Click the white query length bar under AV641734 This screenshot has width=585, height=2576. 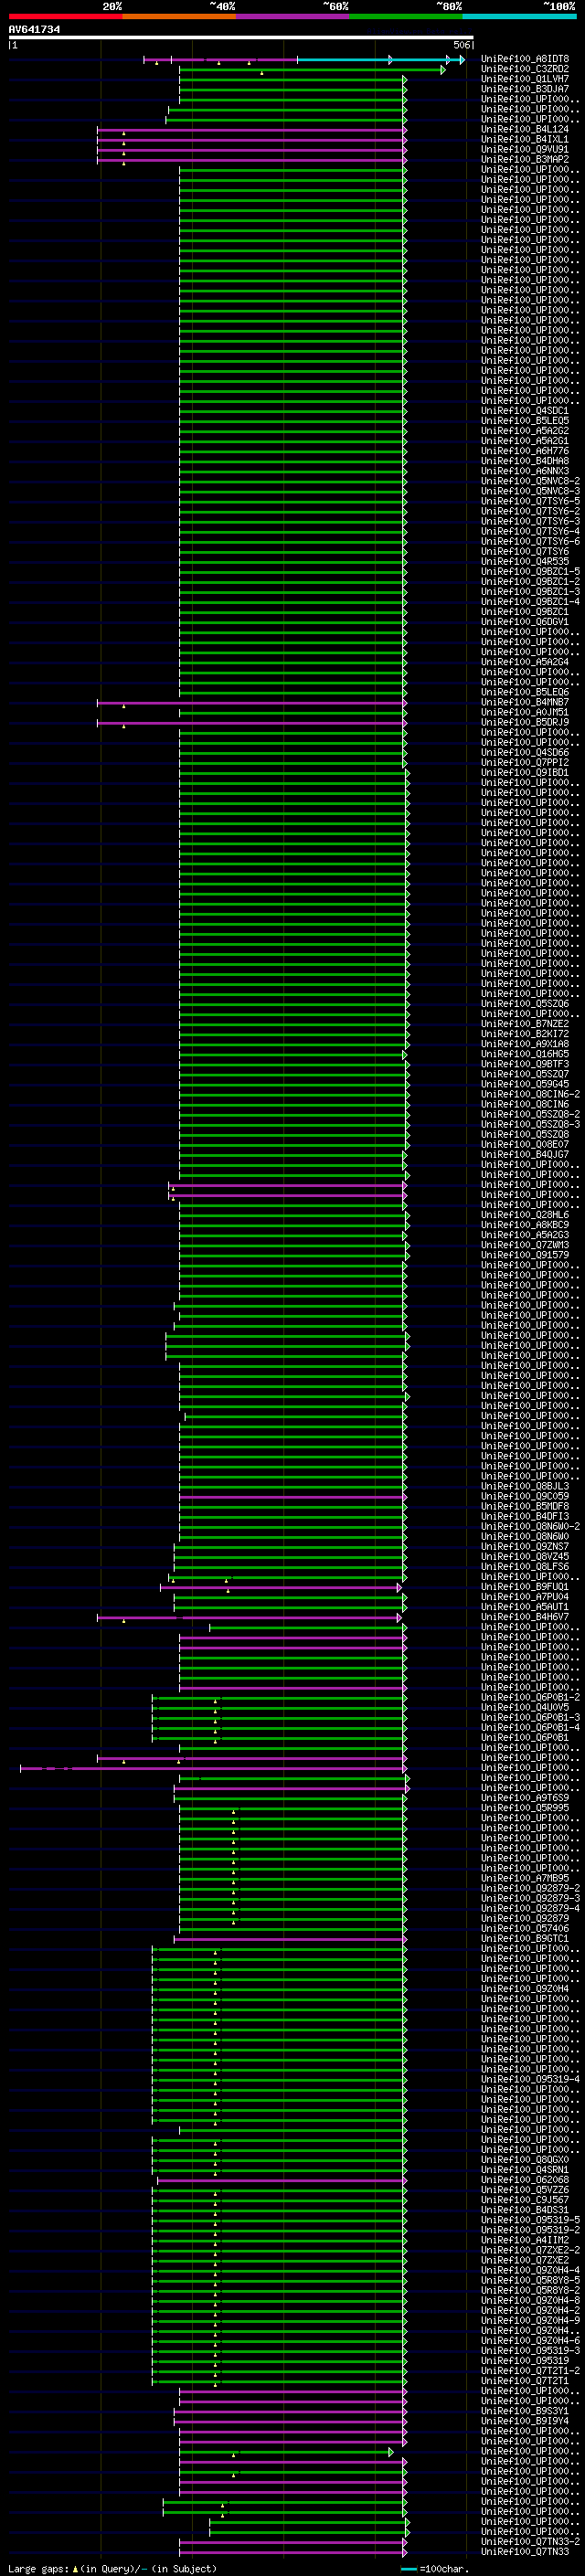coord(241,38)
